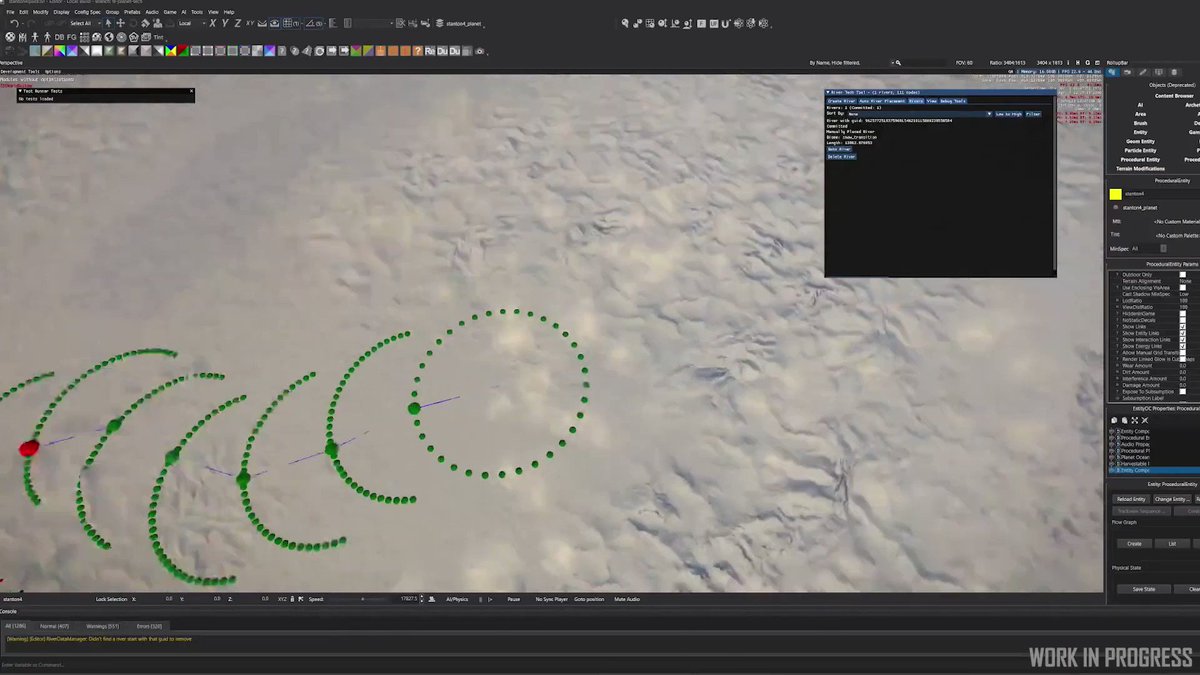Collapse the Test Runner Tests panel

[x=20, y=90]
